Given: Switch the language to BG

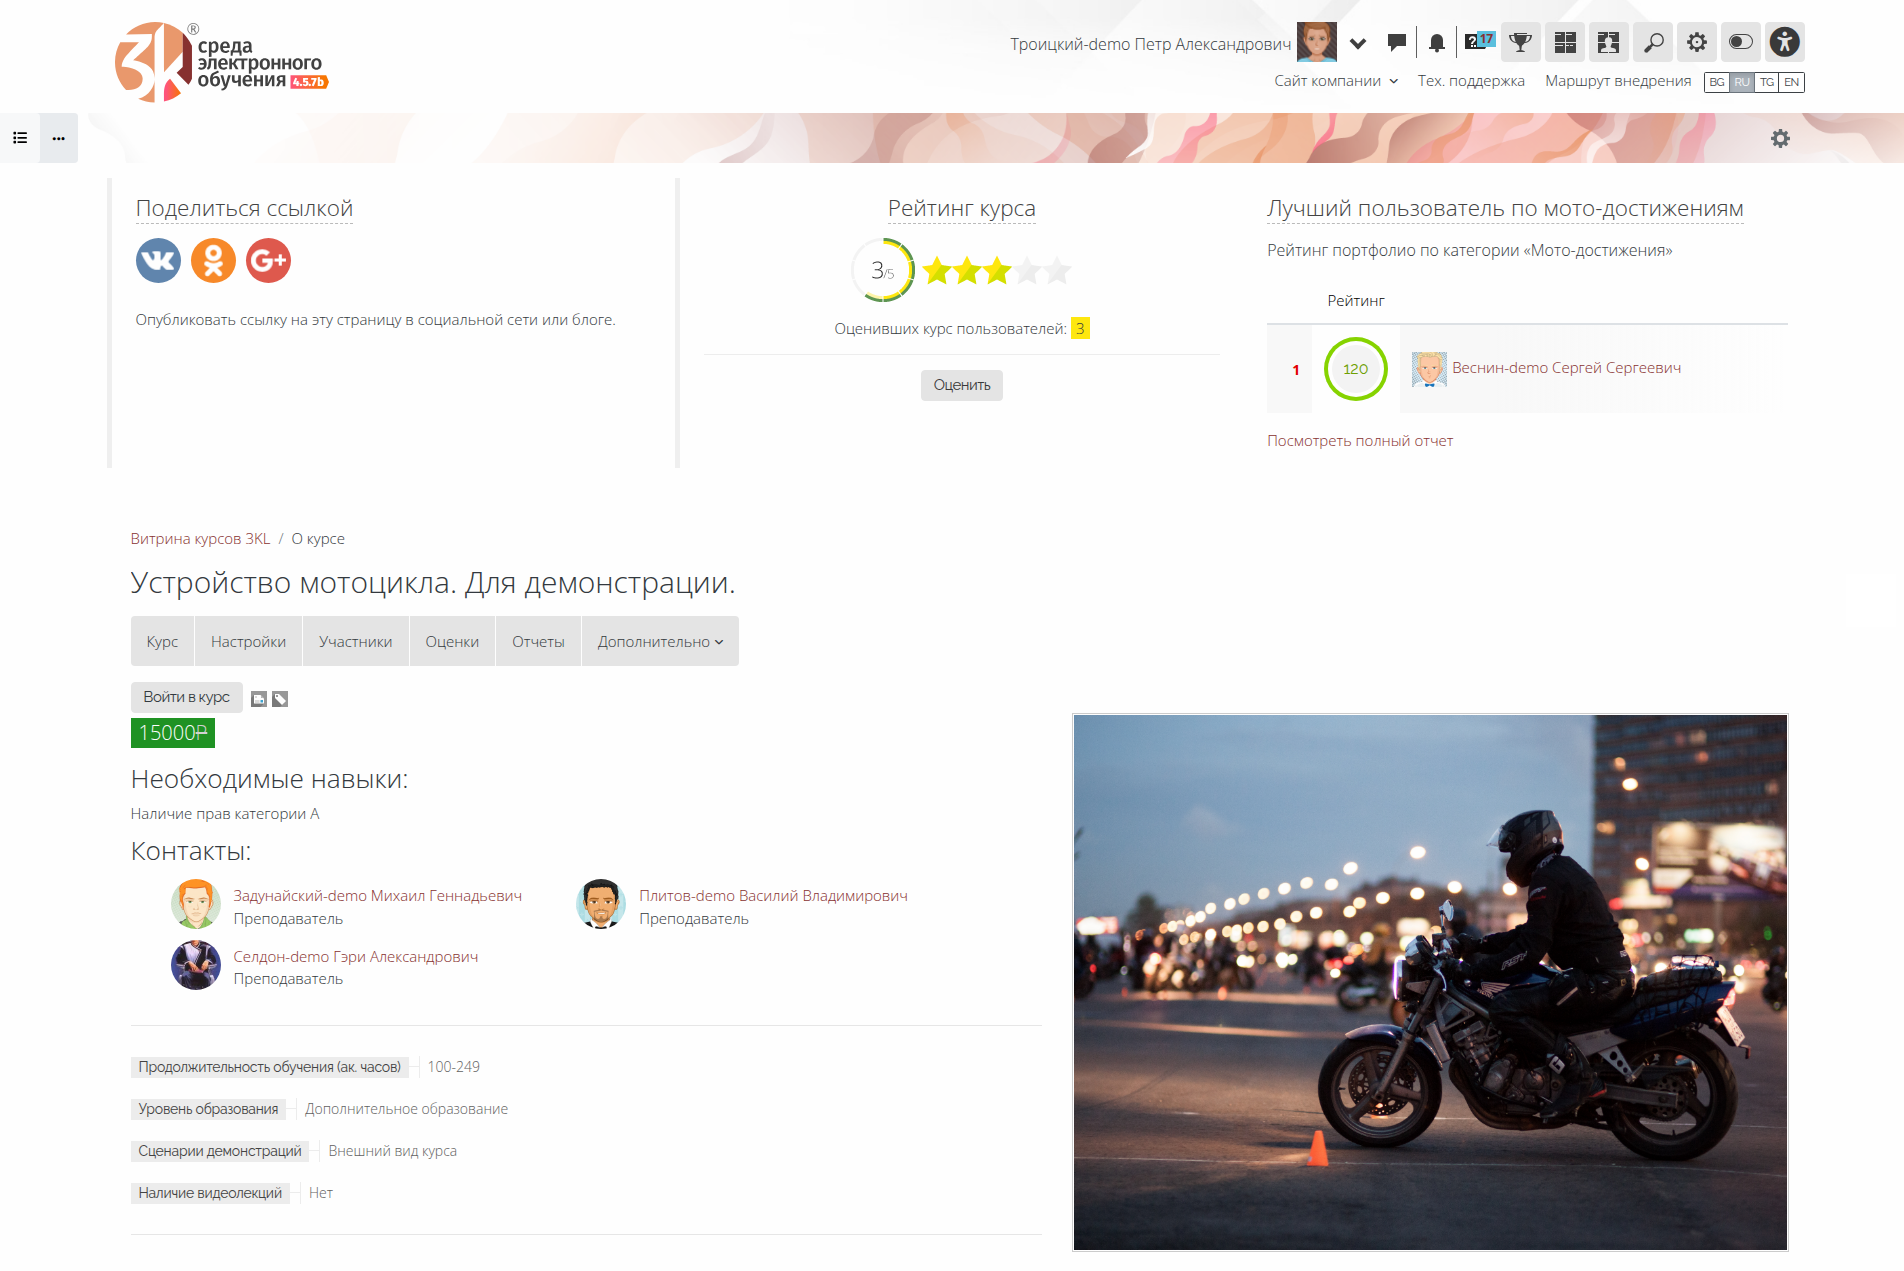Looking at the screenshot, I should 1717,82.
